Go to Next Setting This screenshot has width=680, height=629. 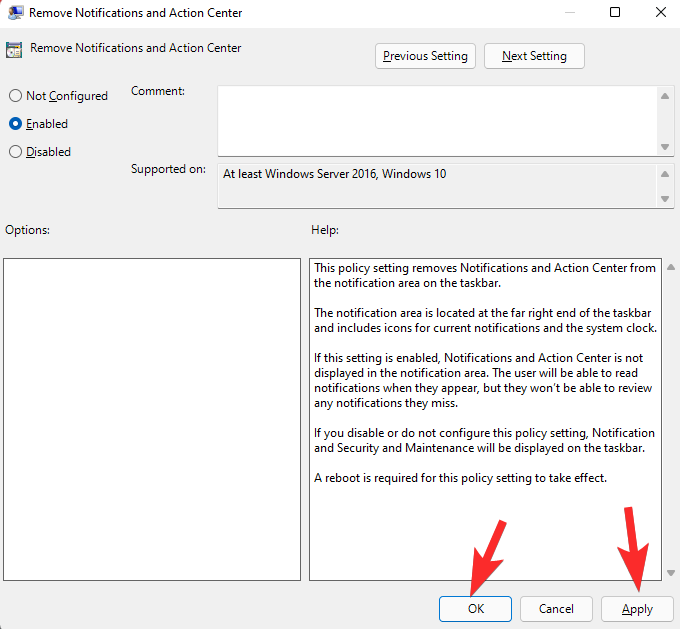pyautogui.click(x=534, y=56)
